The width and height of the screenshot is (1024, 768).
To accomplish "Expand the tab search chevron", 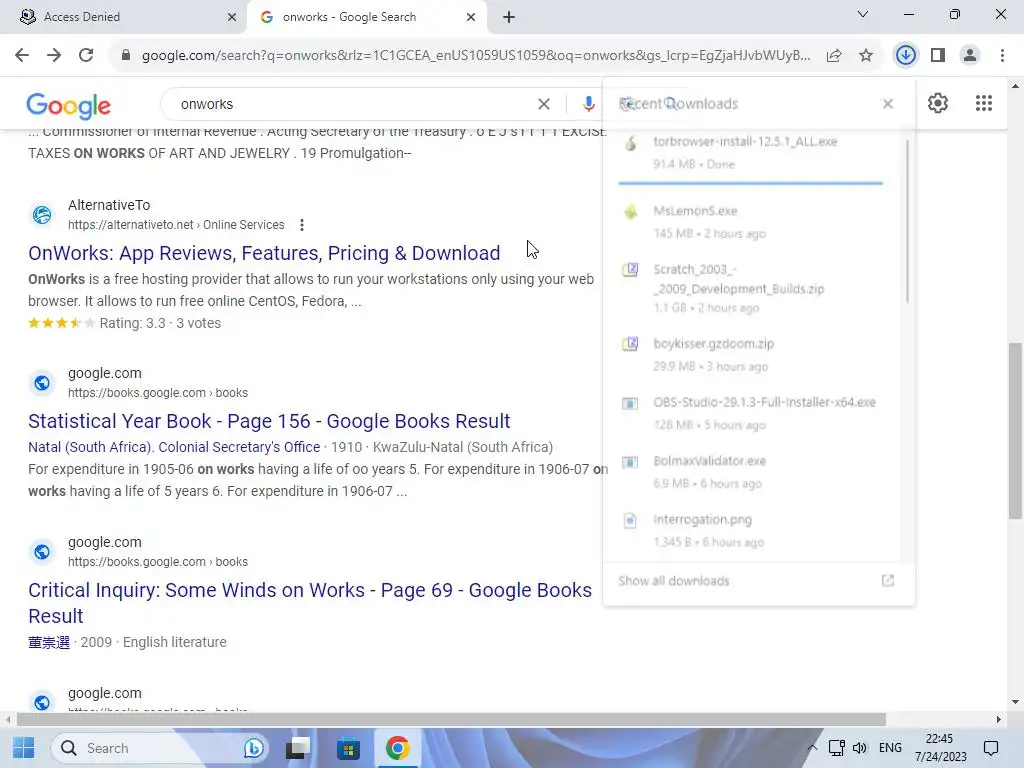I will [863, 14].
